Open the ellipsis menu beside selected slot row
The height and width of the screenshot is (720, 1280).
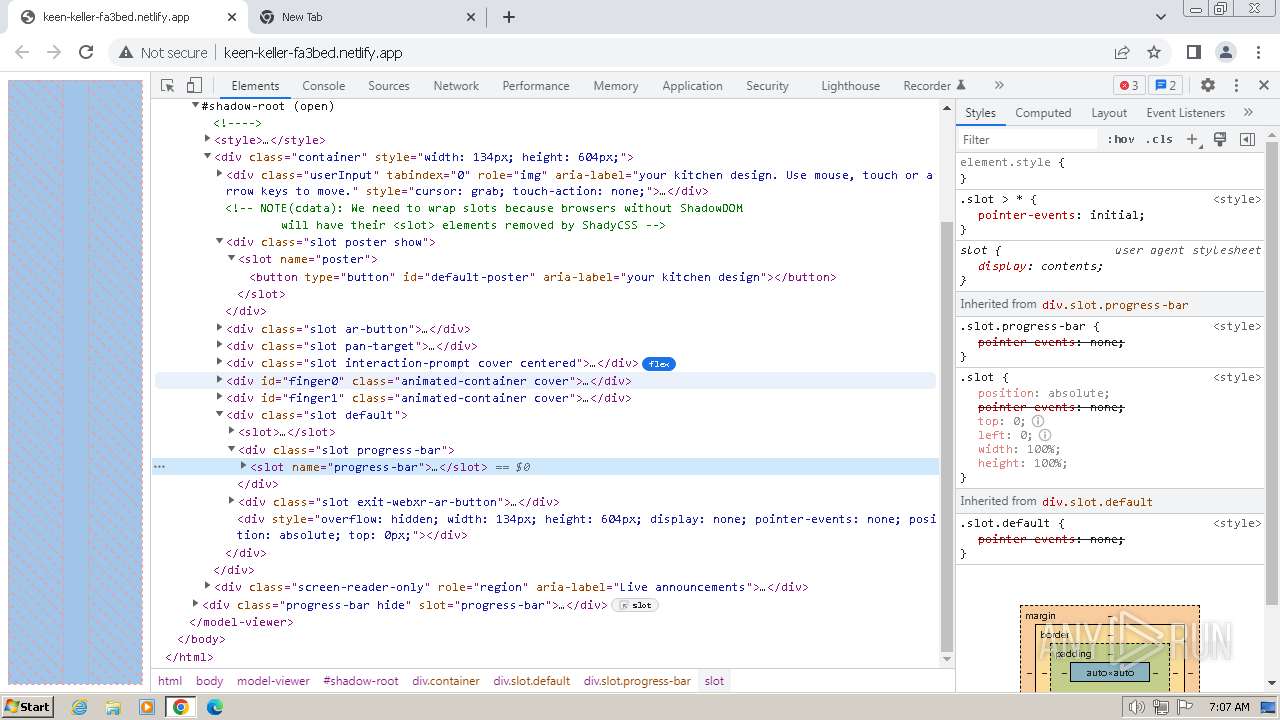159,467
